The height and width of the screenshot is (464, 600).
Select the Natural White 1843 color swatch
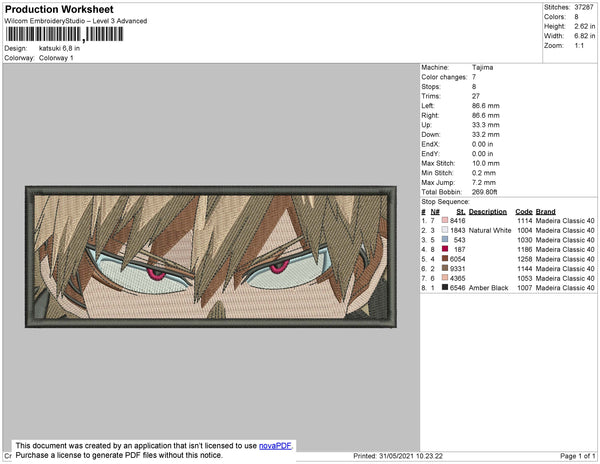[445, 230]
